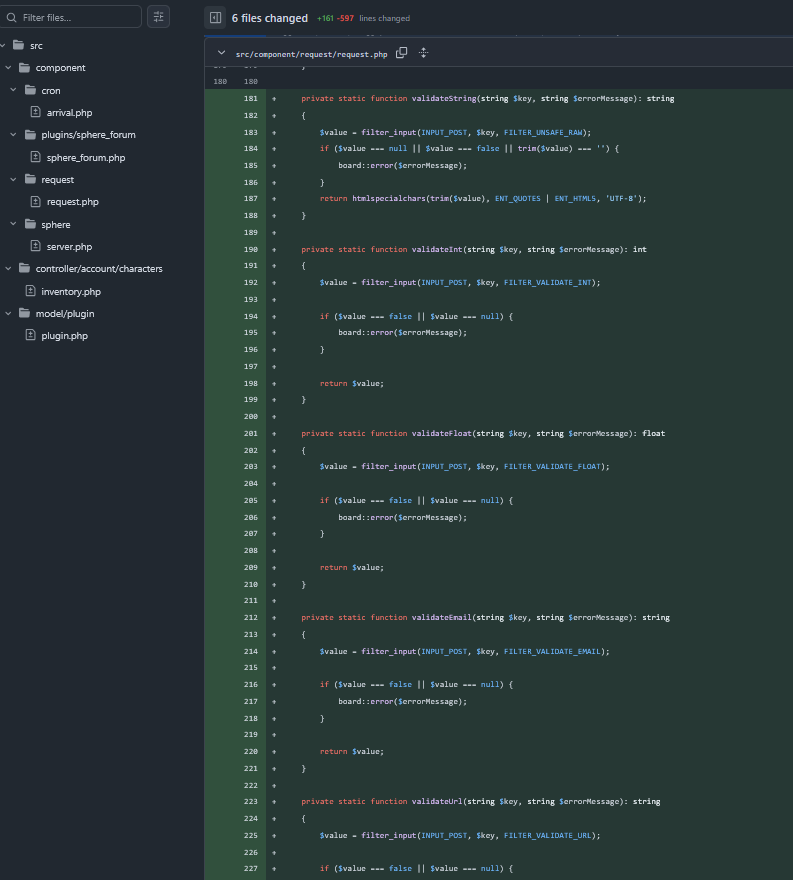Viewport: 793px width, 880px height.
Task: Collapse the controller/account/characters folder chevron
Action: point(8,269)
